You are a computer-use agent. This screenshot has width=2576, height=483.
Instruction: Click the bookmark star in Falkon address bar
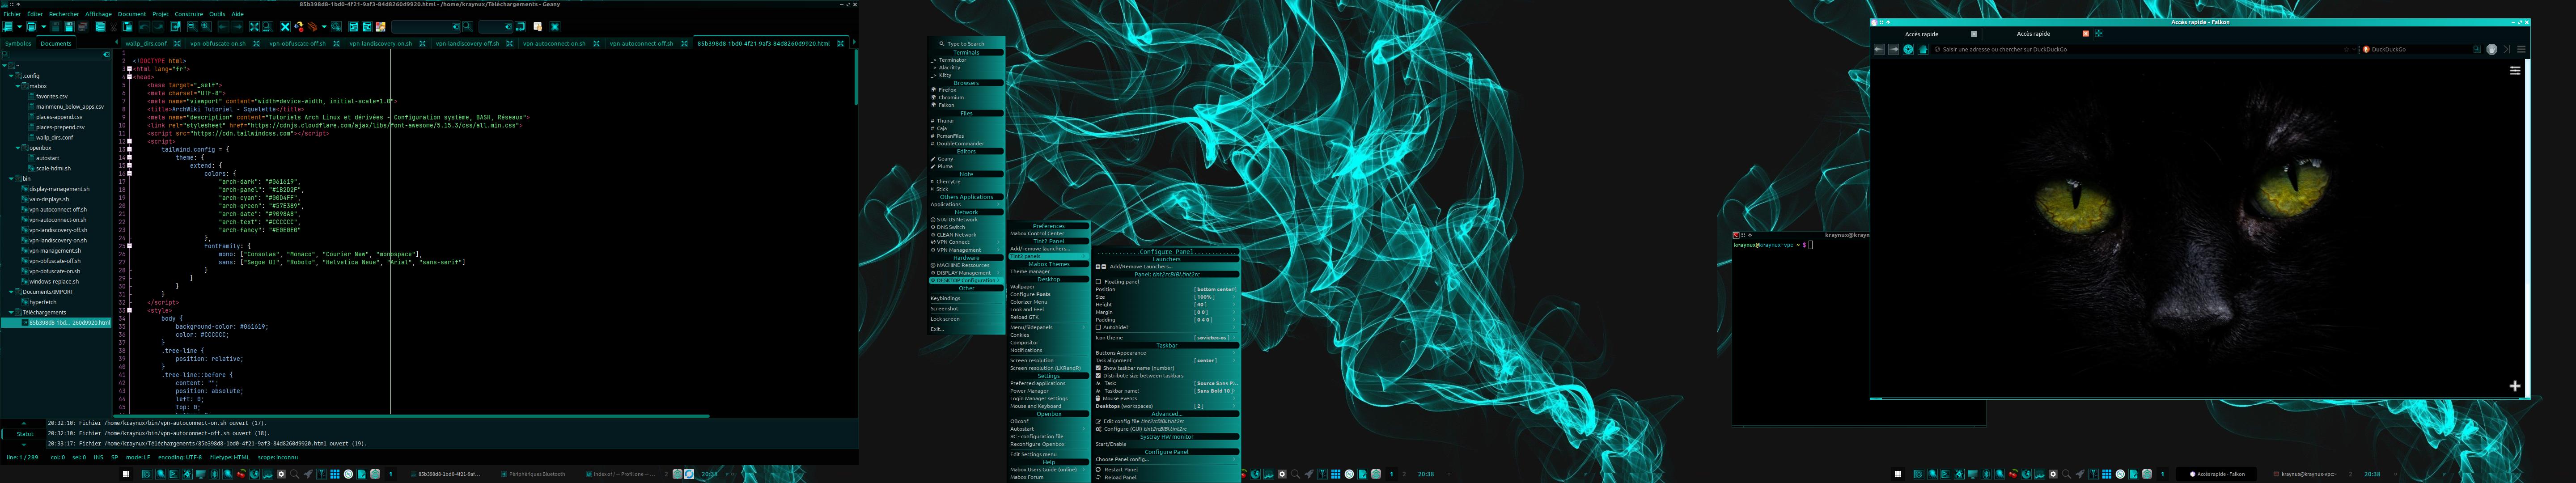(2346, 49)
